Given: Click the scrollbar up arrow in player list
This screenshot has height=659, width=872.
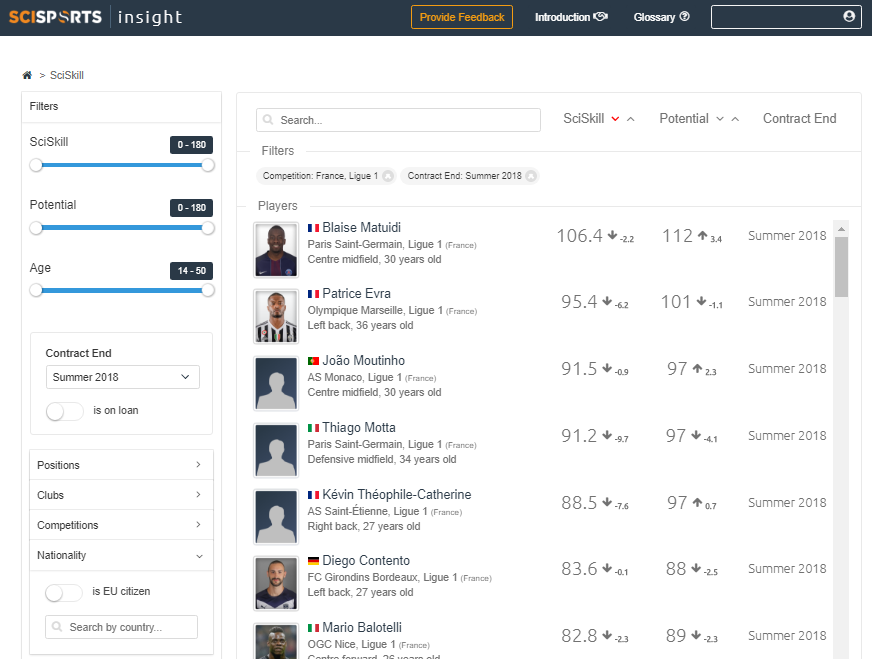Looking at the screenshot, I should (x=841, y=229).
